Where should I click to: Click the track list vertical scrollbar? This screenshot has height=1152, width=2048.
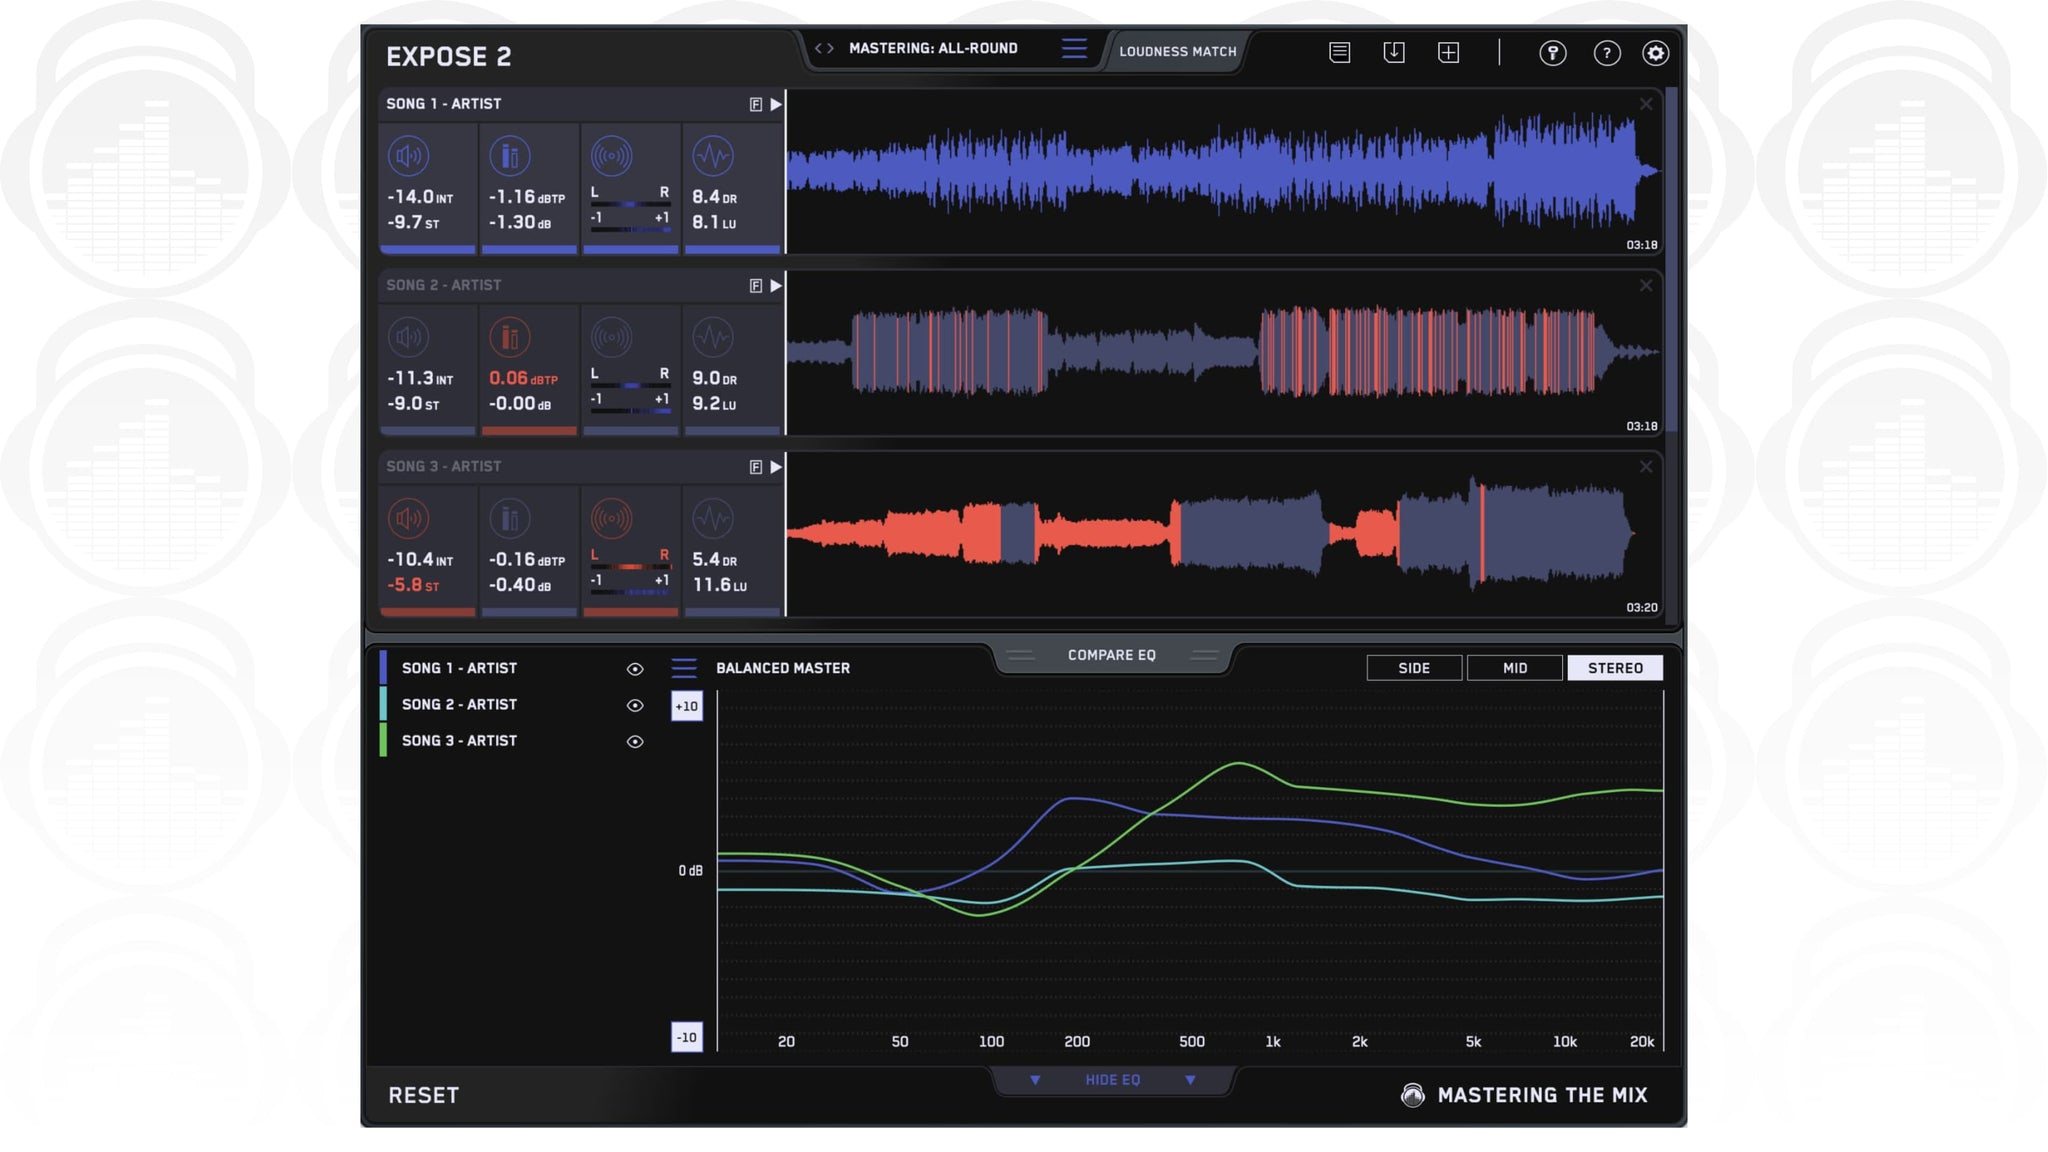(x=1671, y=260)
